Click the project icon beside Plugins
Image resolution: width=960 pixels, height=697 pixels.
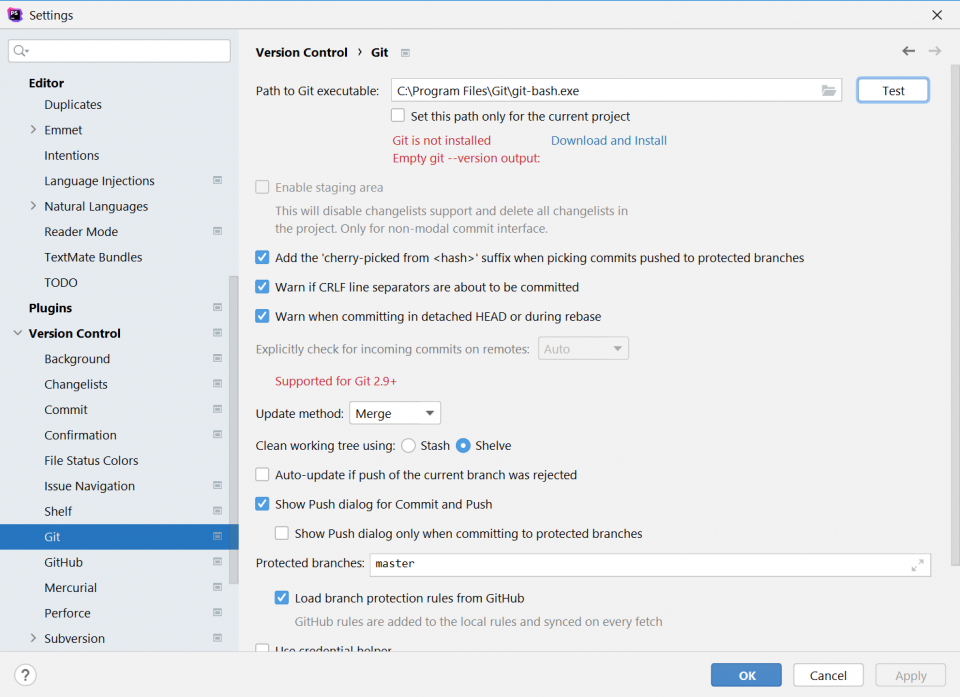tap(217, 307)
